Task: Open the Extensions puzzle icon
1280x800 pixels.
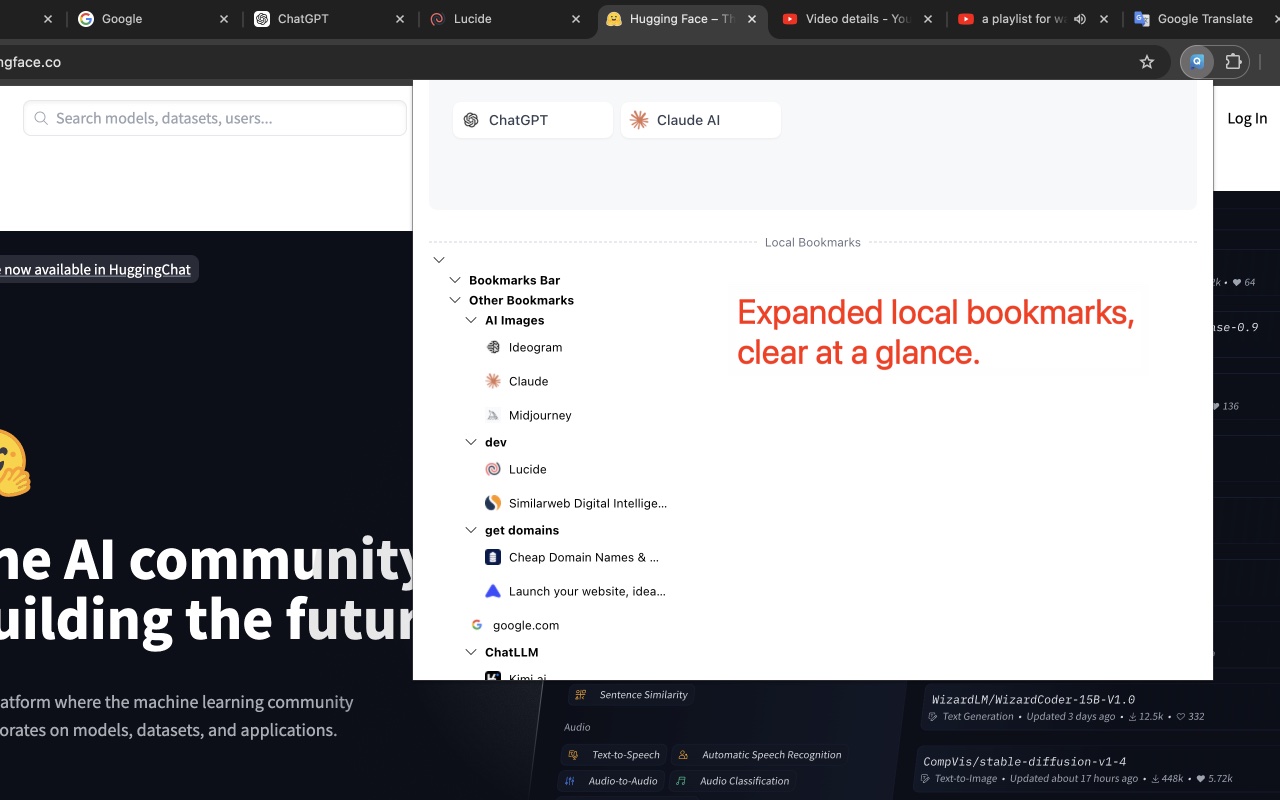Action: 1234,62
